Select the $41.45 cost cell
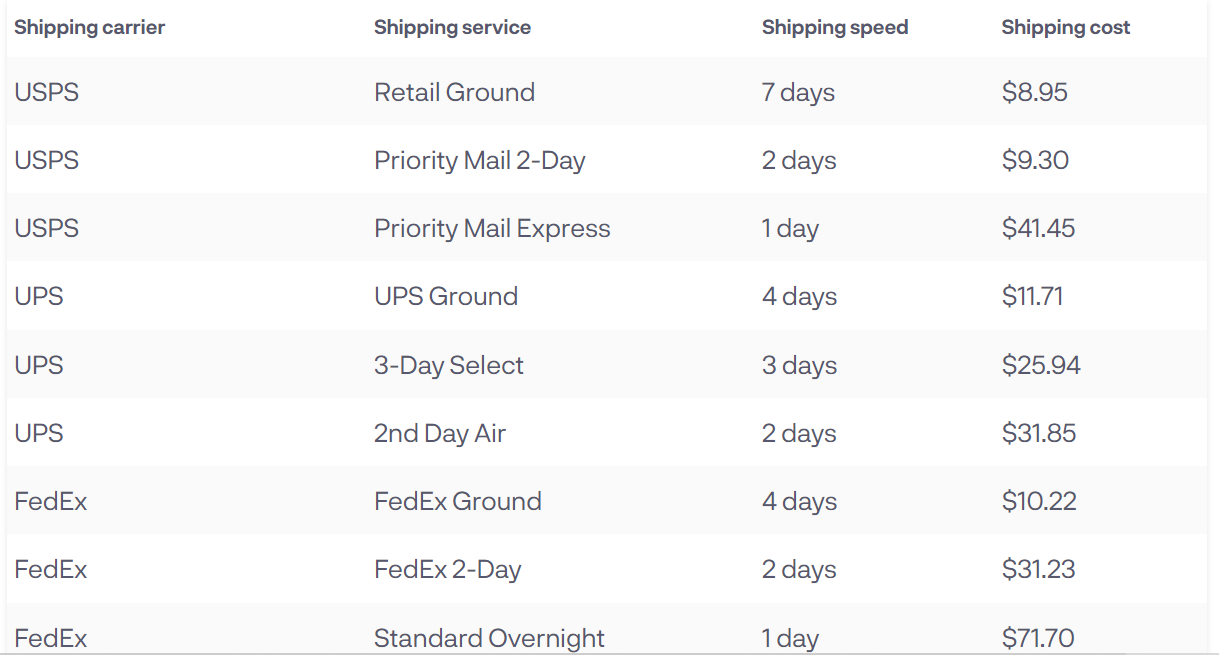The height and width of the screenshot is (655, 1219). (x=1039, y=228)
